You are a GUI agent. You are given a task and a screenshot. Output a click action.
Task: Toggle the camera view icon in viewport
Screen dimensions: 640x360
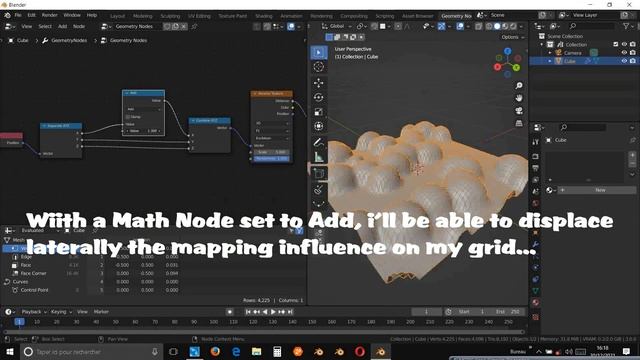pyautogui.click(x=519, y=111)
